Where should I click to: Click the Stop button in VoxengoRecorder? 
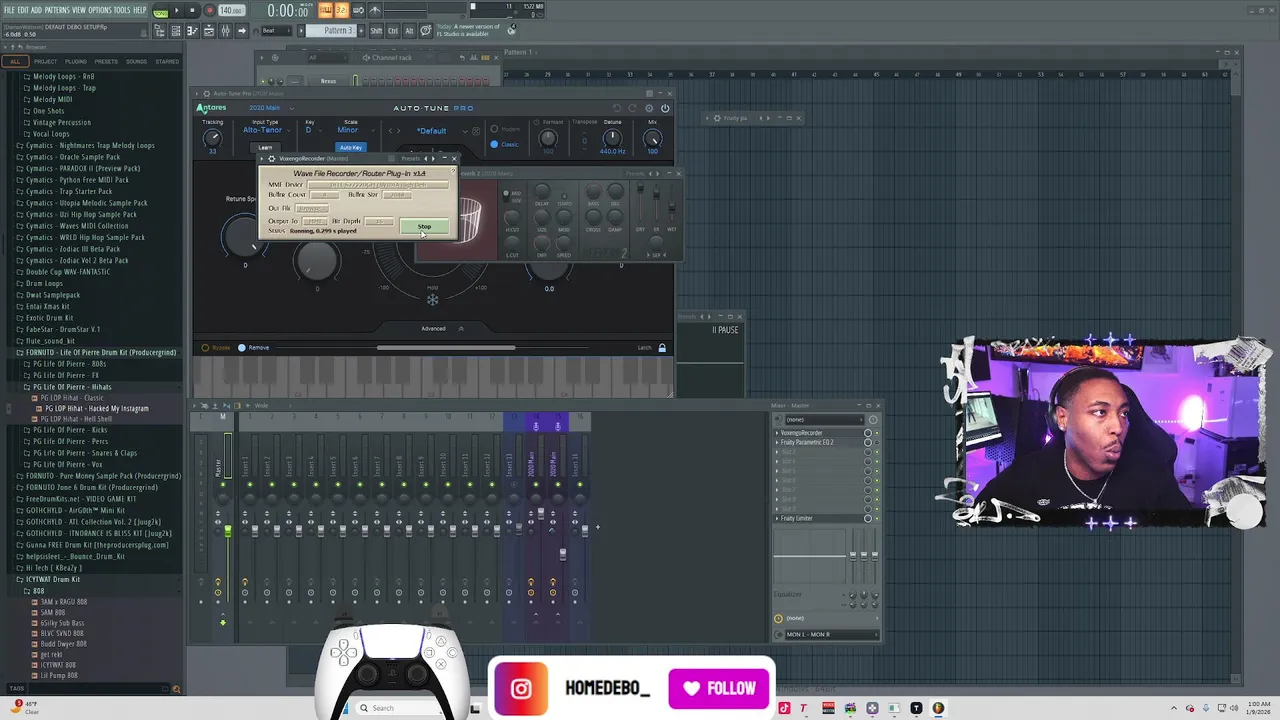pos(424,227)
